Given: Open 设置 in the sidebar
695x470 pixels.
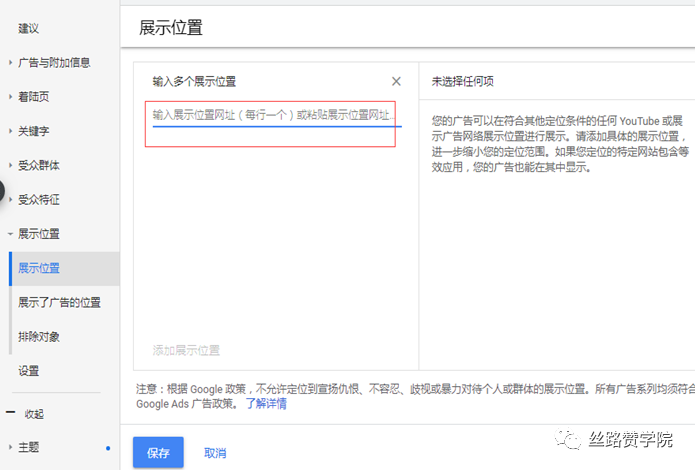Looking at the screenshot, I should click(28, 371).
